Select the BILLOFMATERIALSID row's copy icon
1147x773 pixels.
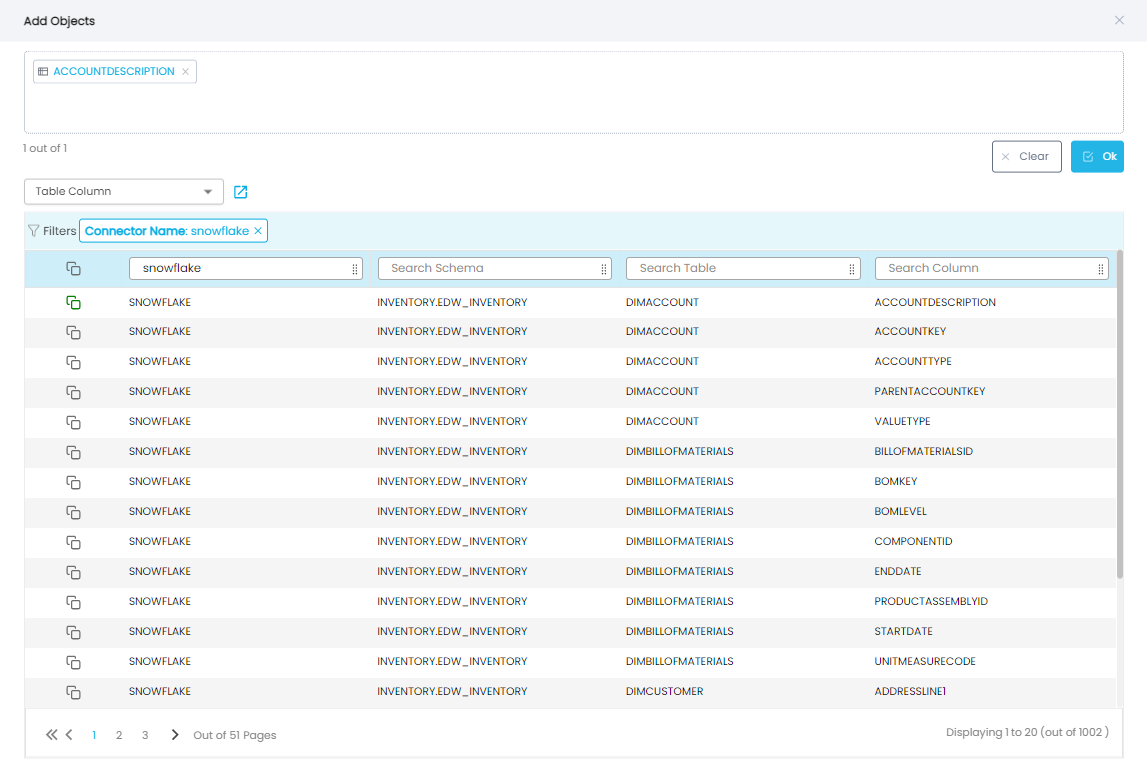[x=73, y=453]
